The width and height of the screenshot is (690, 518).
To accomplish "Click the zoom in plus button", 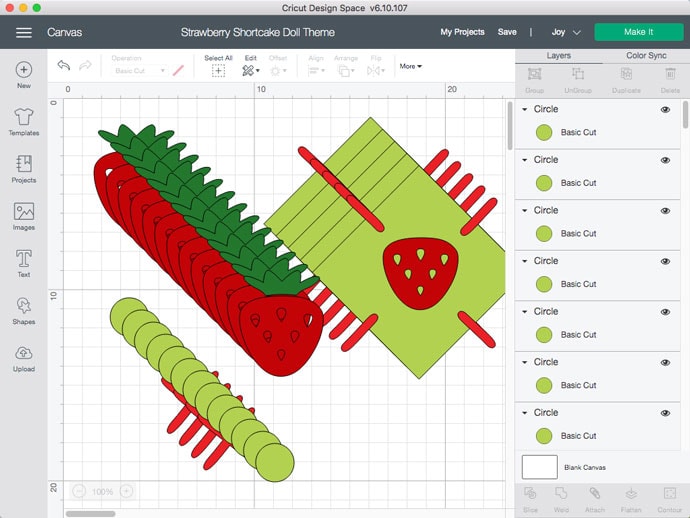I will pos(126,491).
